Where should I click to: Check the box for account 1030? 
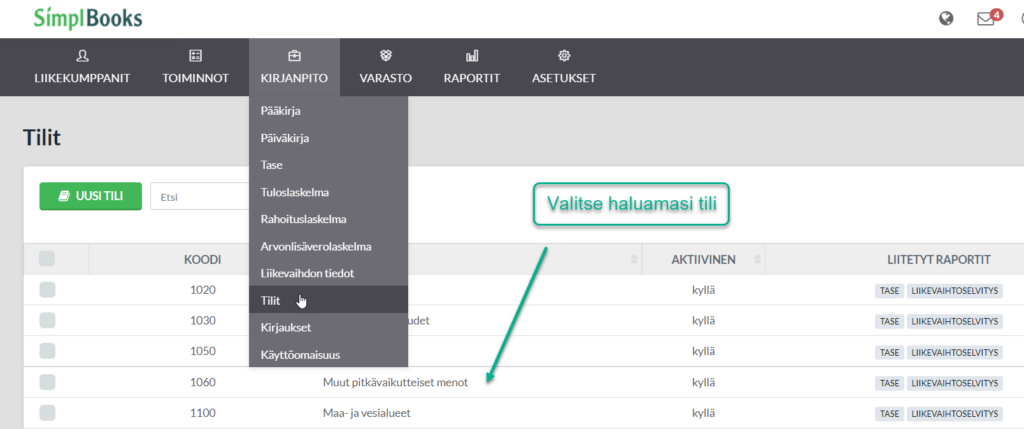(x=47, y=321)
